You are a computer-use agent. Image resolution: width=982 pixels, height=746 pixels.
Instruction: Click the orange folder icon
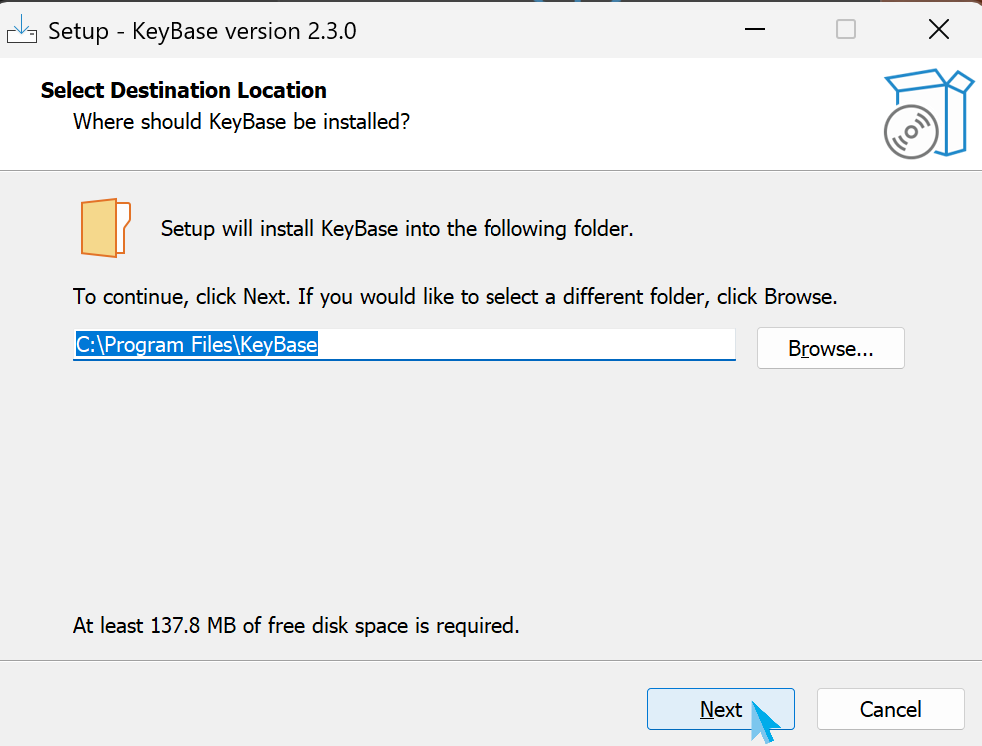[105, 228]
